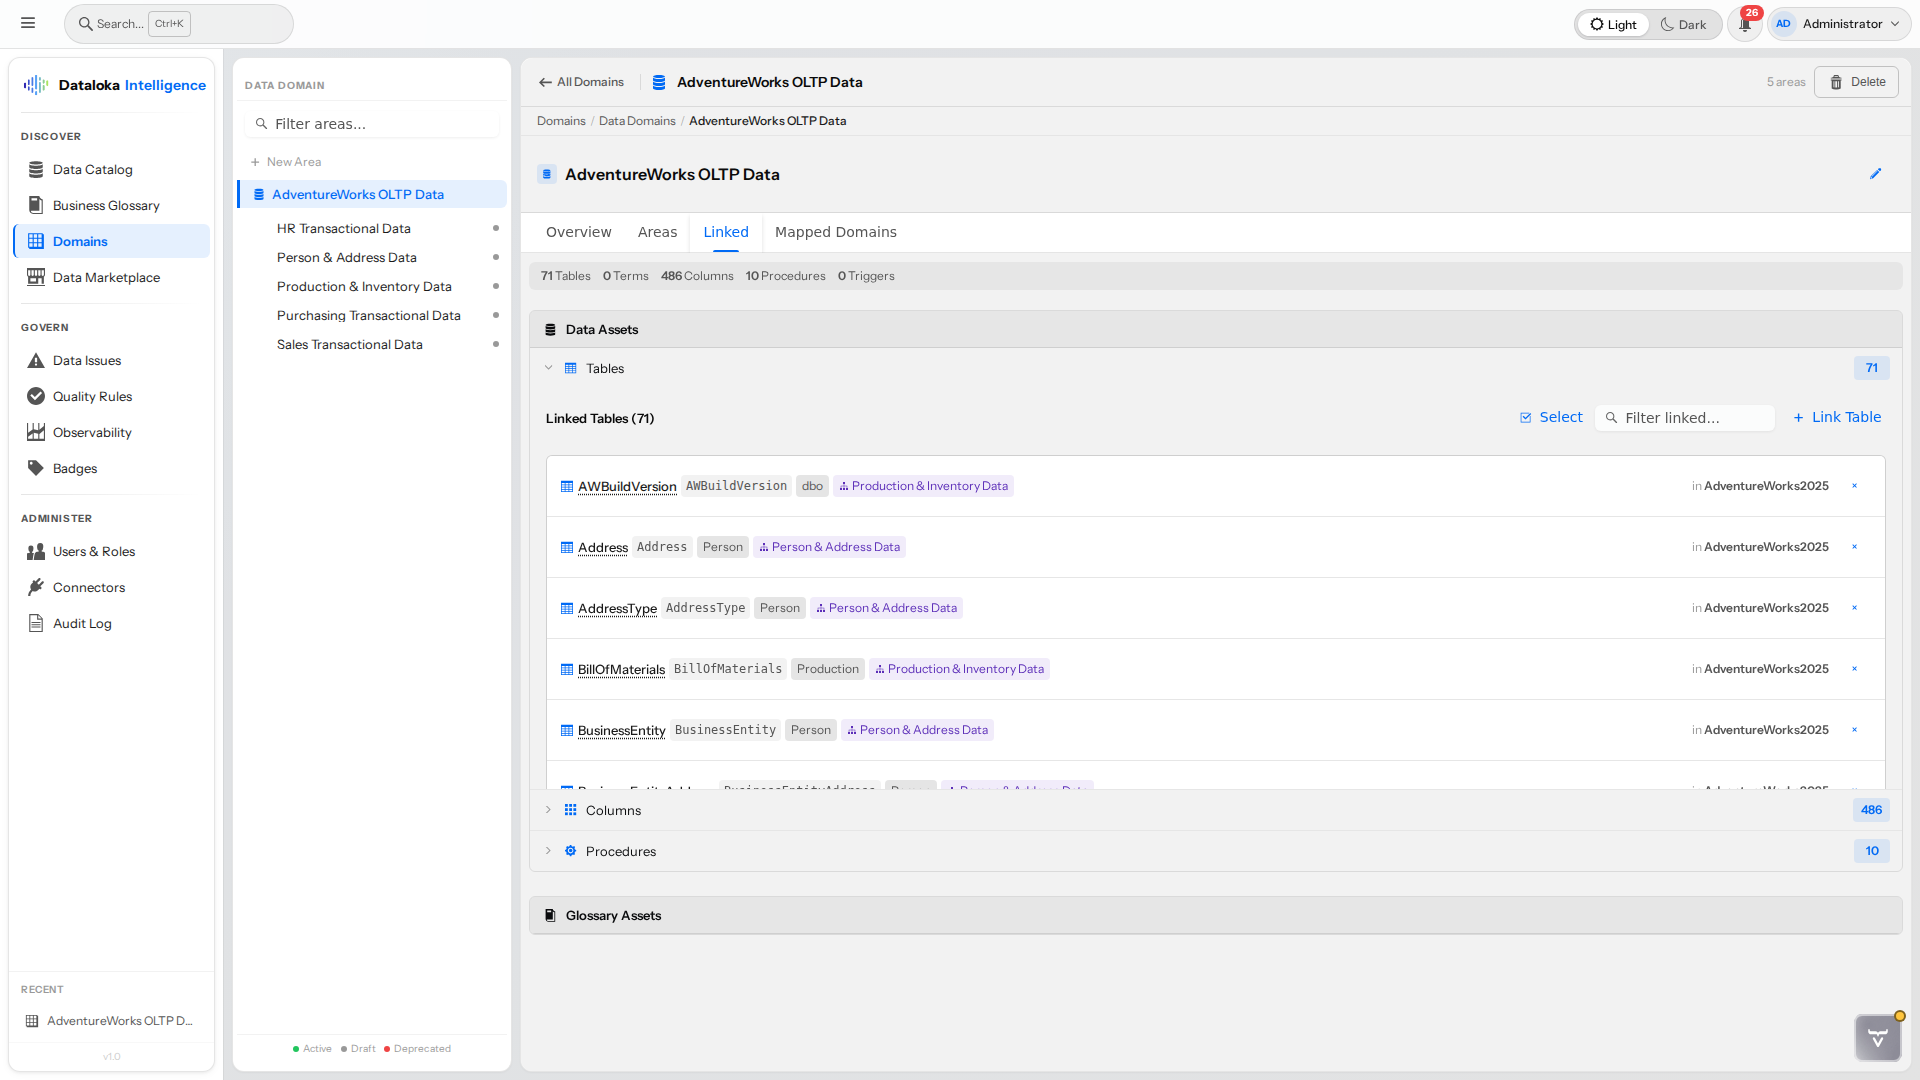
Task: Open the Observability dashboard
Action: coord(91,432)
